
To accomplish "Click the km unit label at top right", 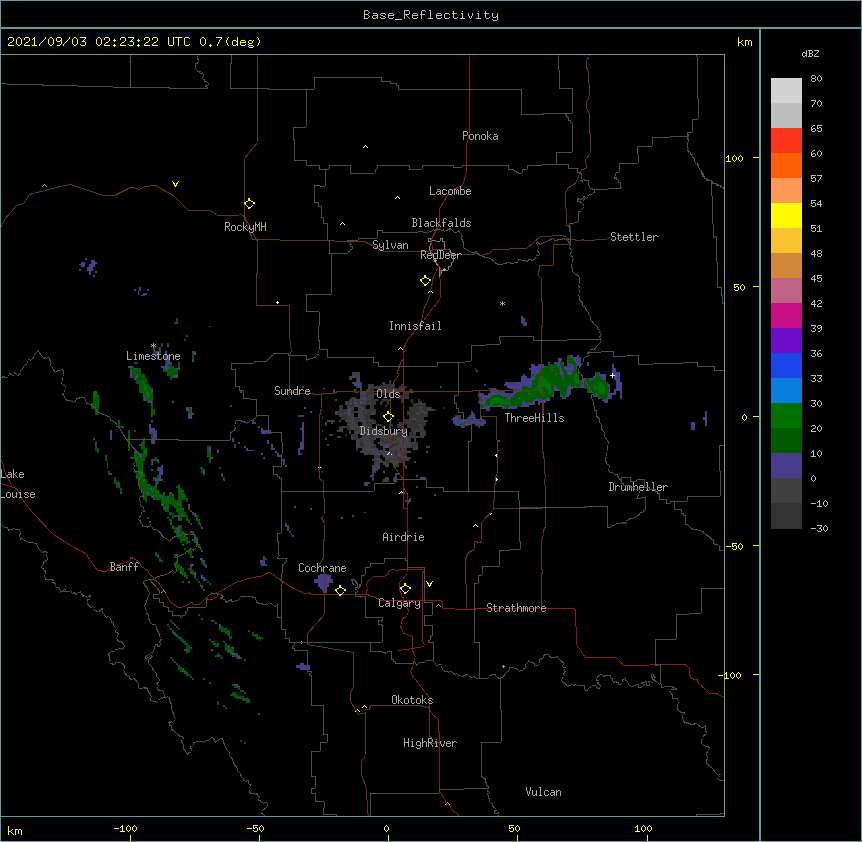I will tap(744, 42).
